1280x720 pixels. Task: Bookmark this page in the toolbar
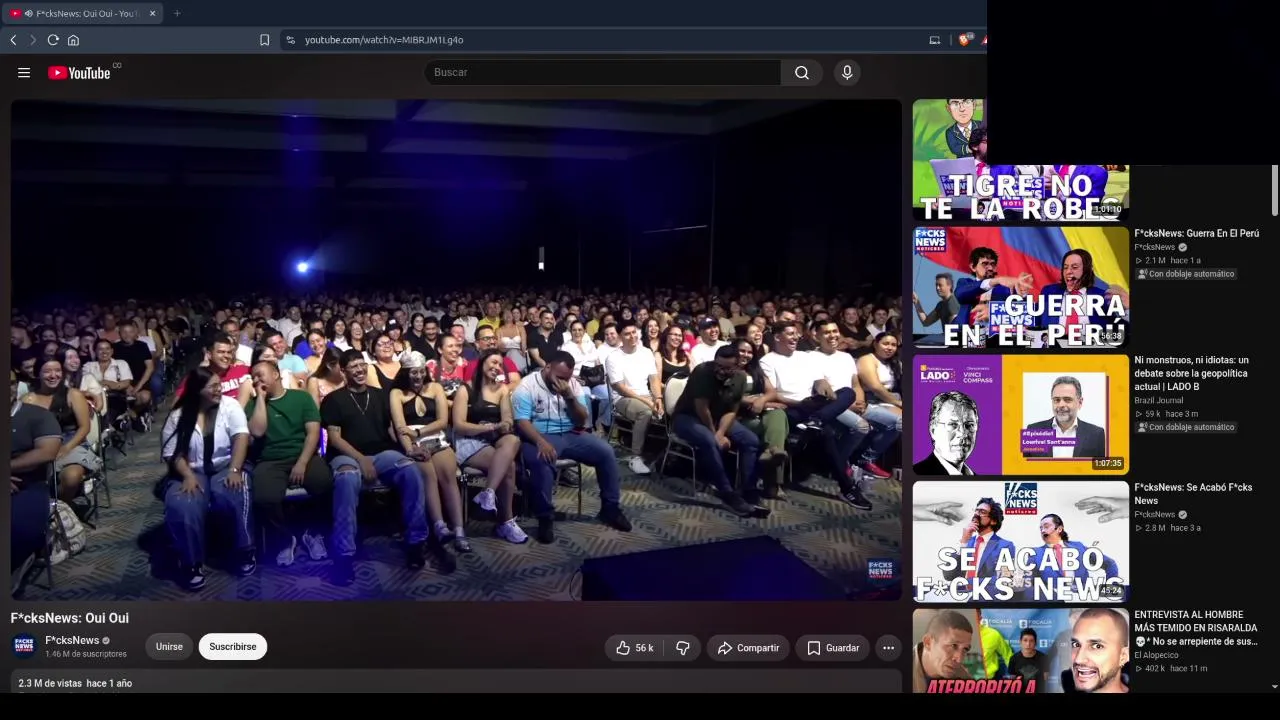tap(264, 40)
